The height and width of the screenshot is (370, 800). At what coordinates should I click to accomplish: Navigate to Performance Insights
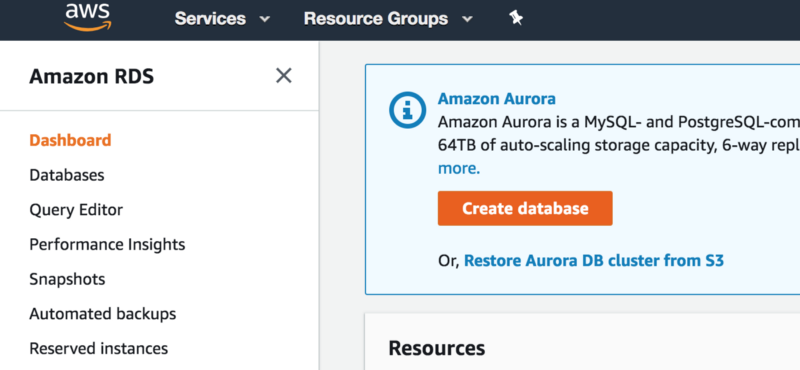pos(107,244)
